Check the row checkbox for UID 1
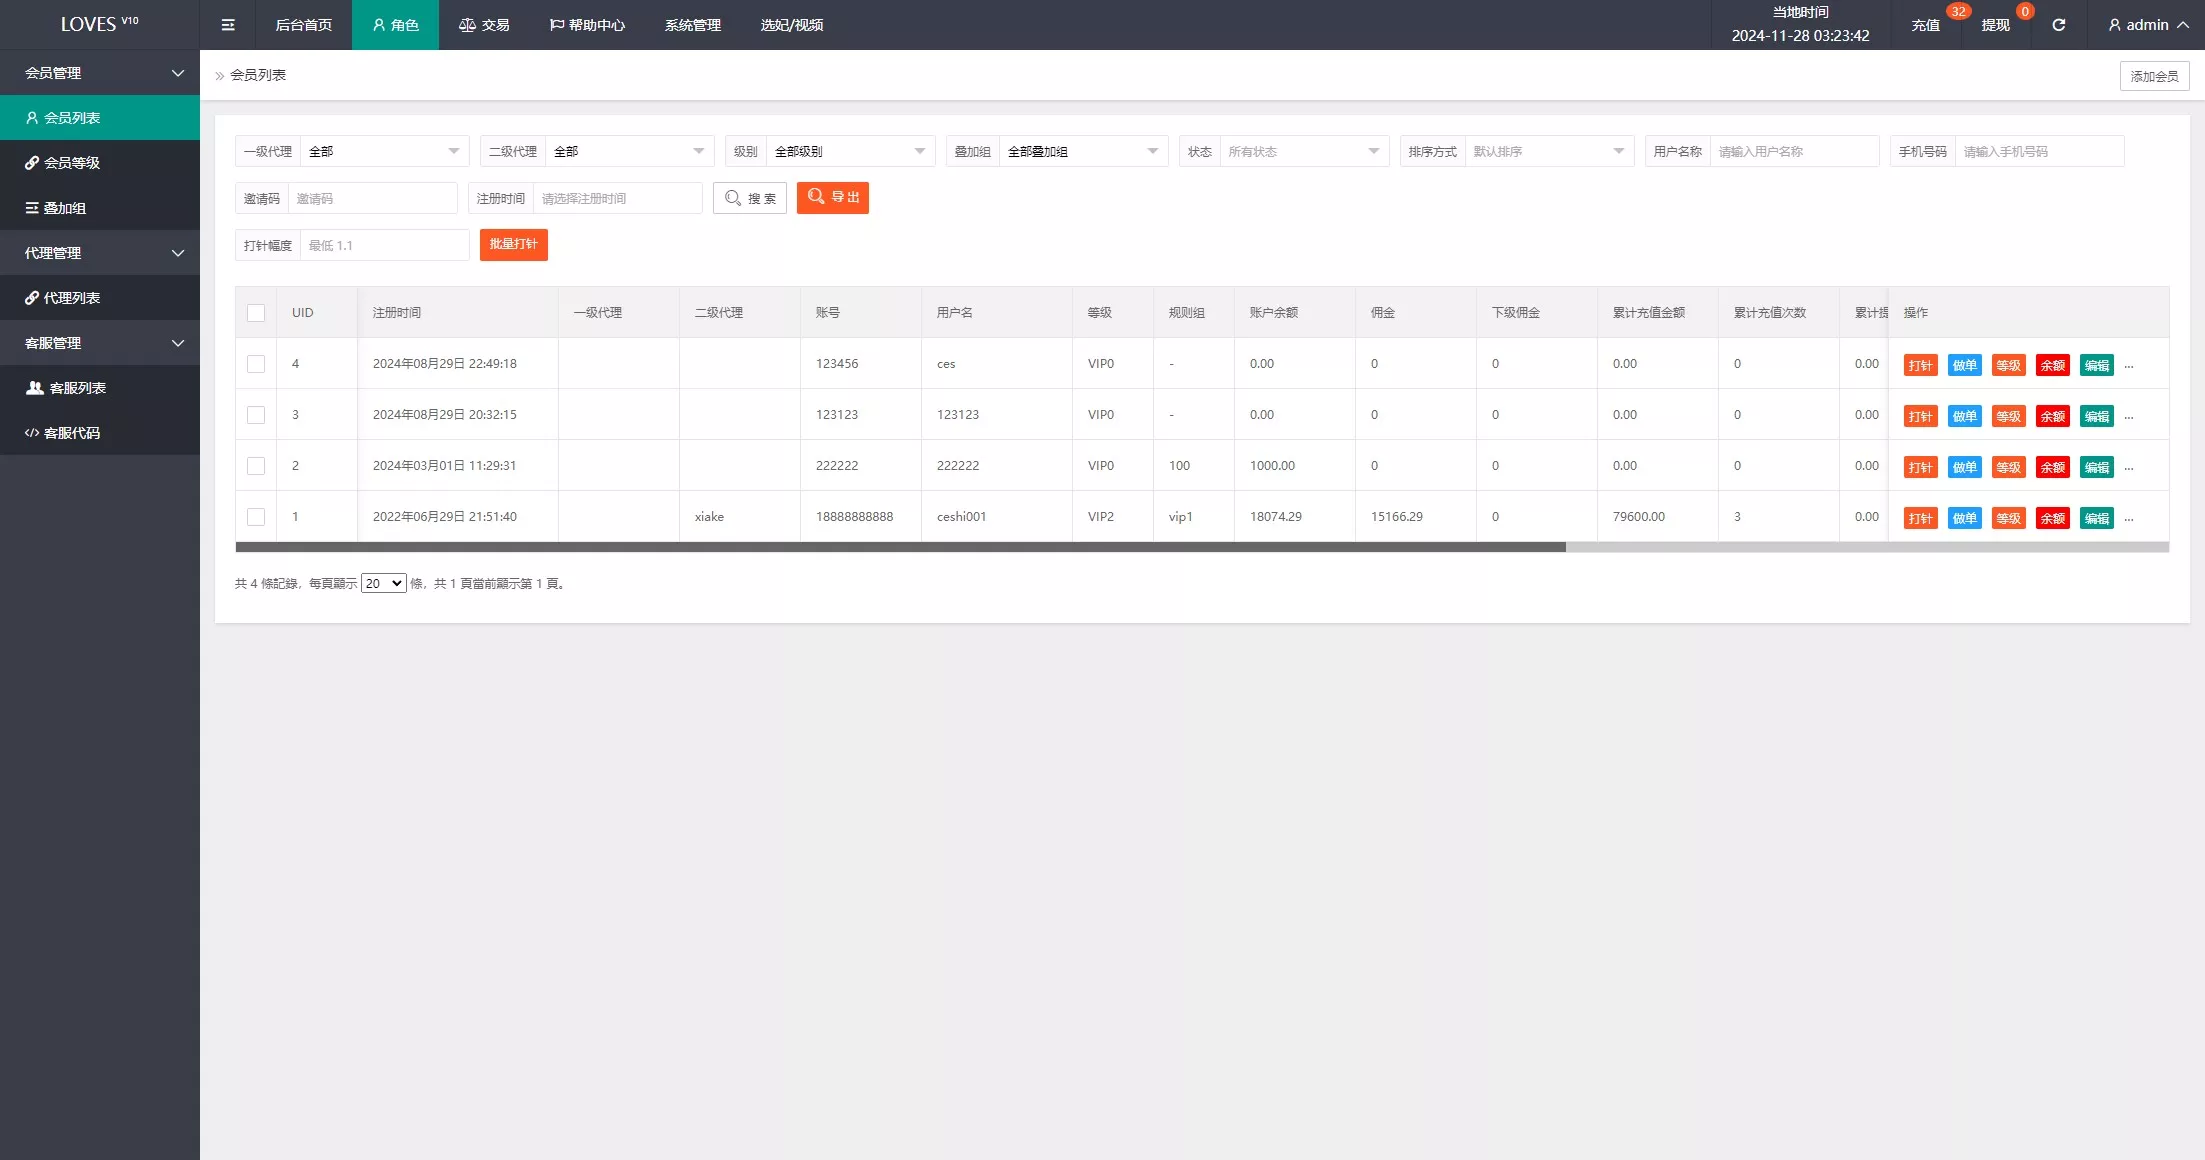The image size is (2205, 1160). click(x=256, y=517)
